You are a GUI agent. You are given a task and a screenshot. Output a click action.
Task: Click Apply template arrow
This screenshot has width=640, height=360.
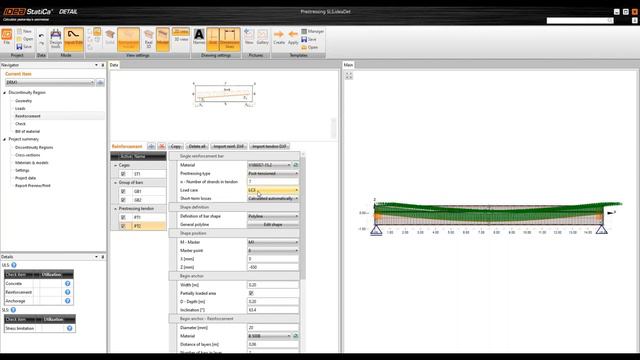pyautogui.click(x=293, y=37)
